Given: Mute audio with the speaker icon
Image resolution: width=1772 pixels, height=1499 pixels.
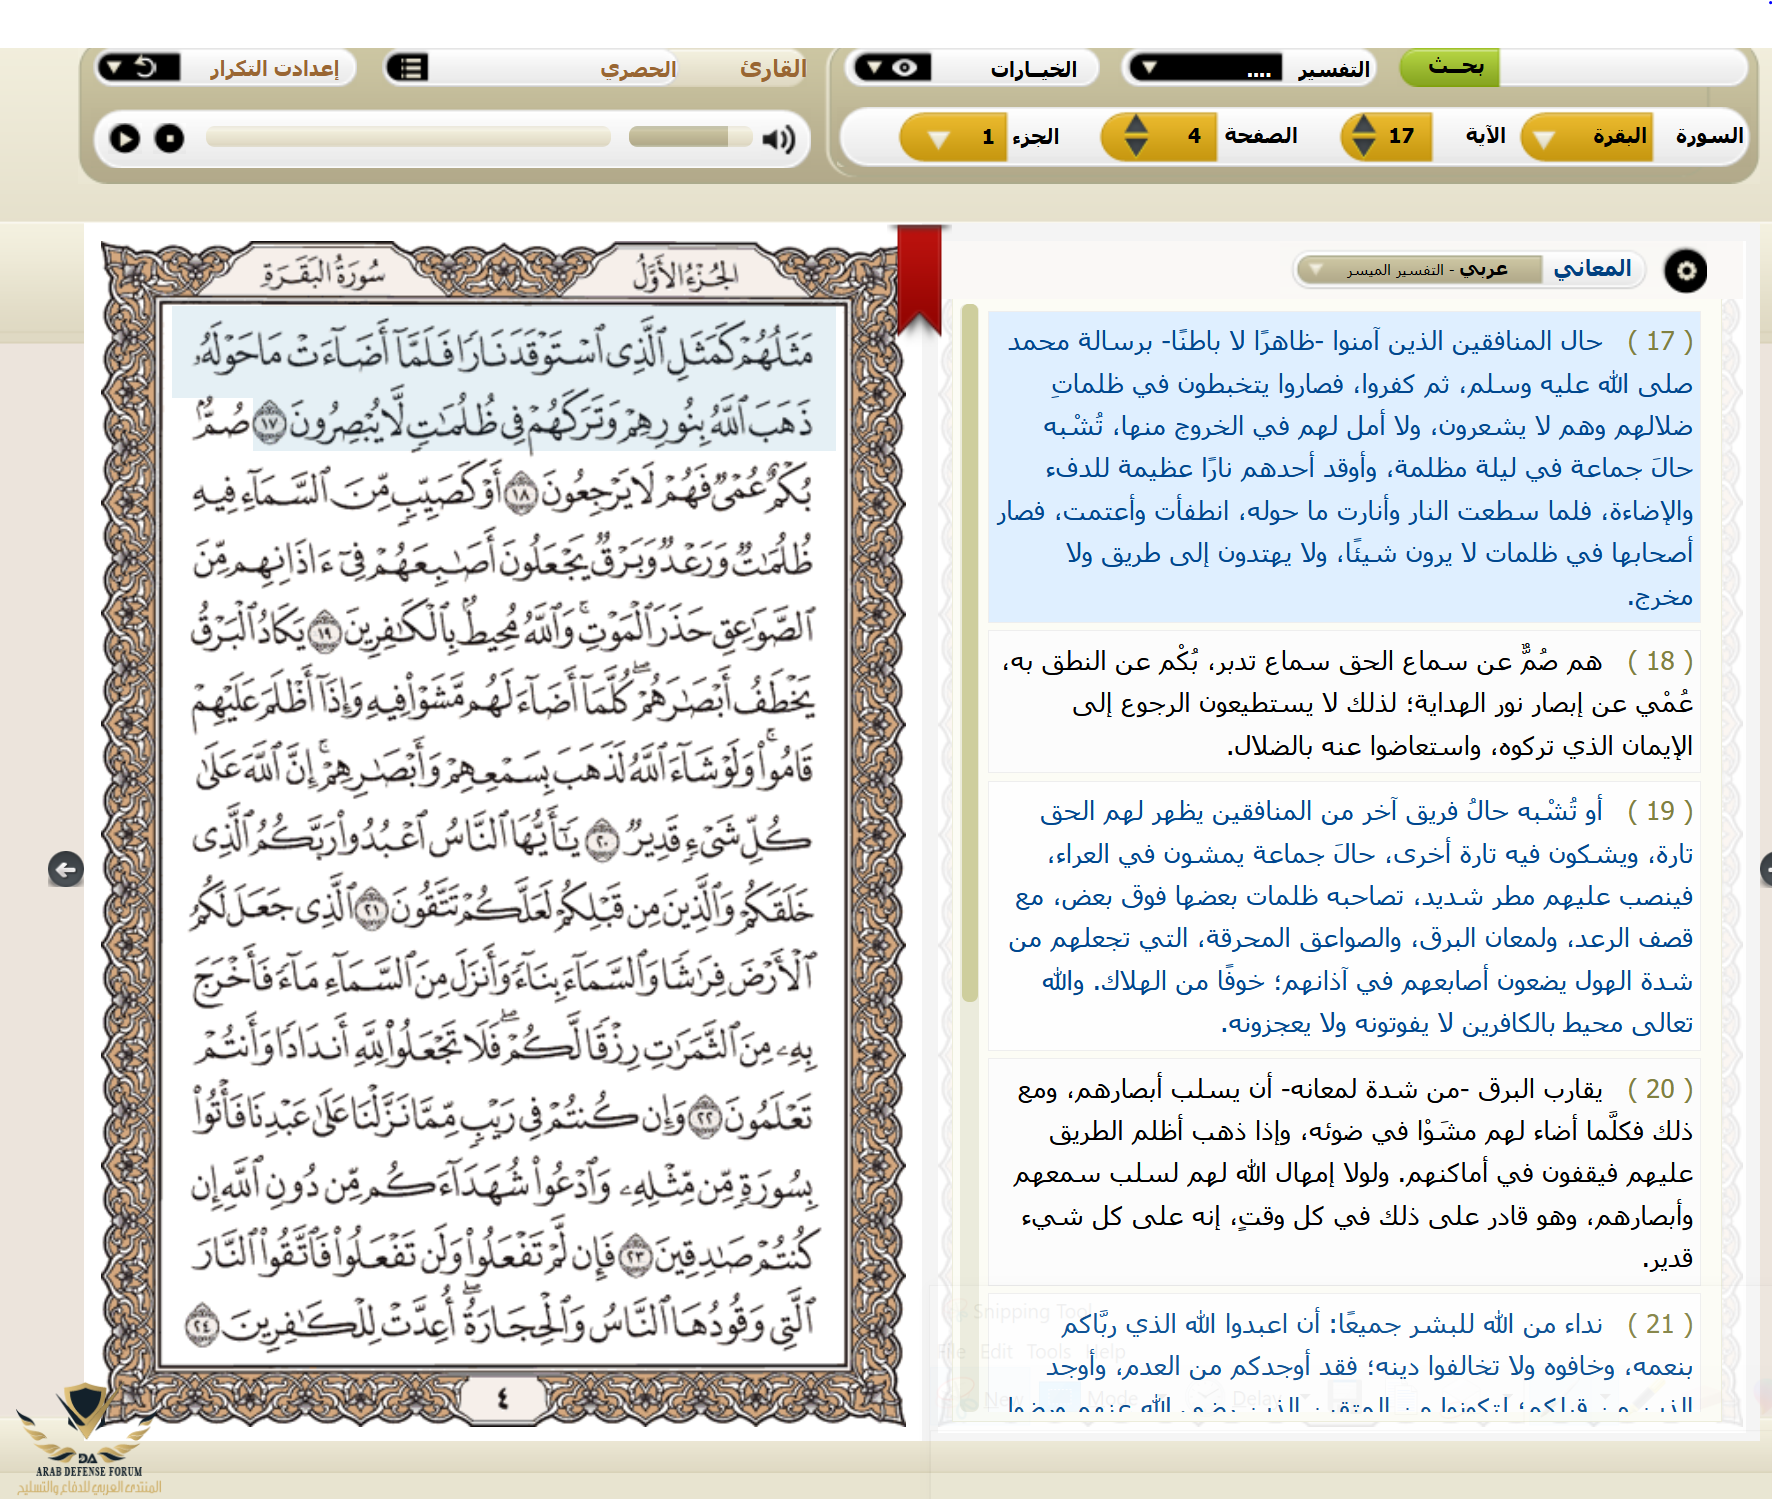Looking at the screenshot, I should pyautogui.click(x=779, y=138).
